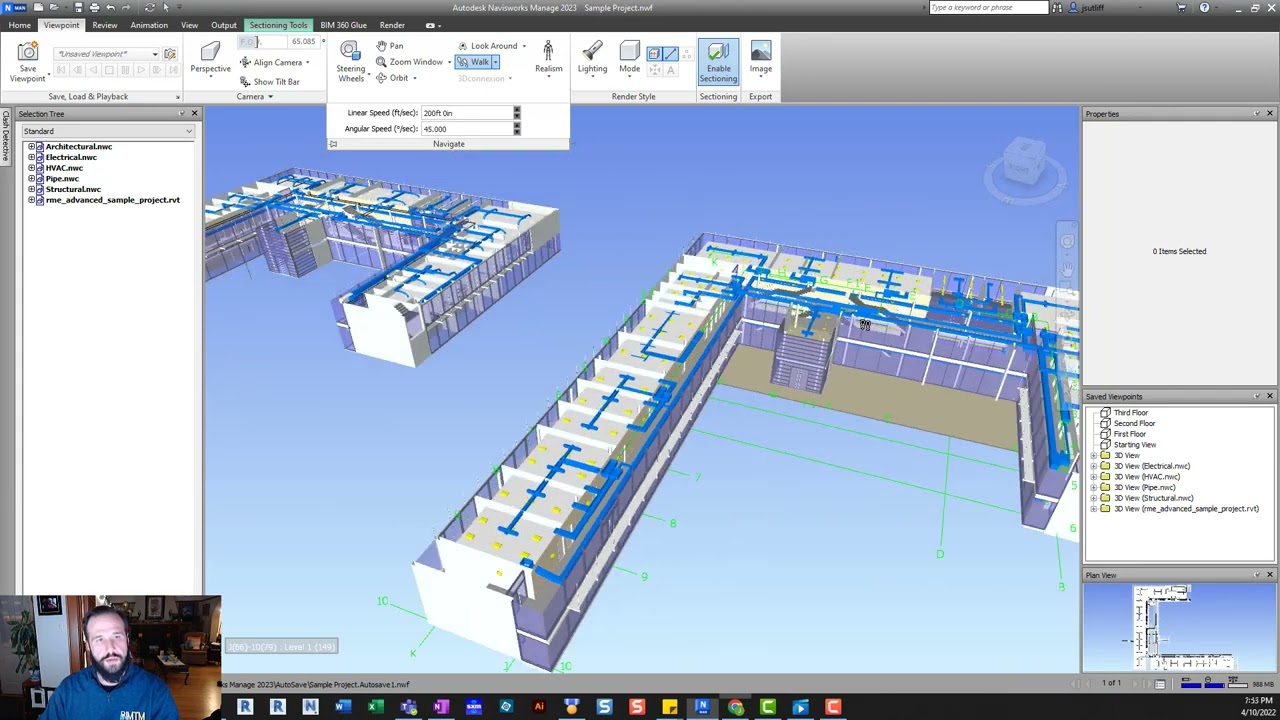
Task: Open the Realism options
Action: click(548, 58)
